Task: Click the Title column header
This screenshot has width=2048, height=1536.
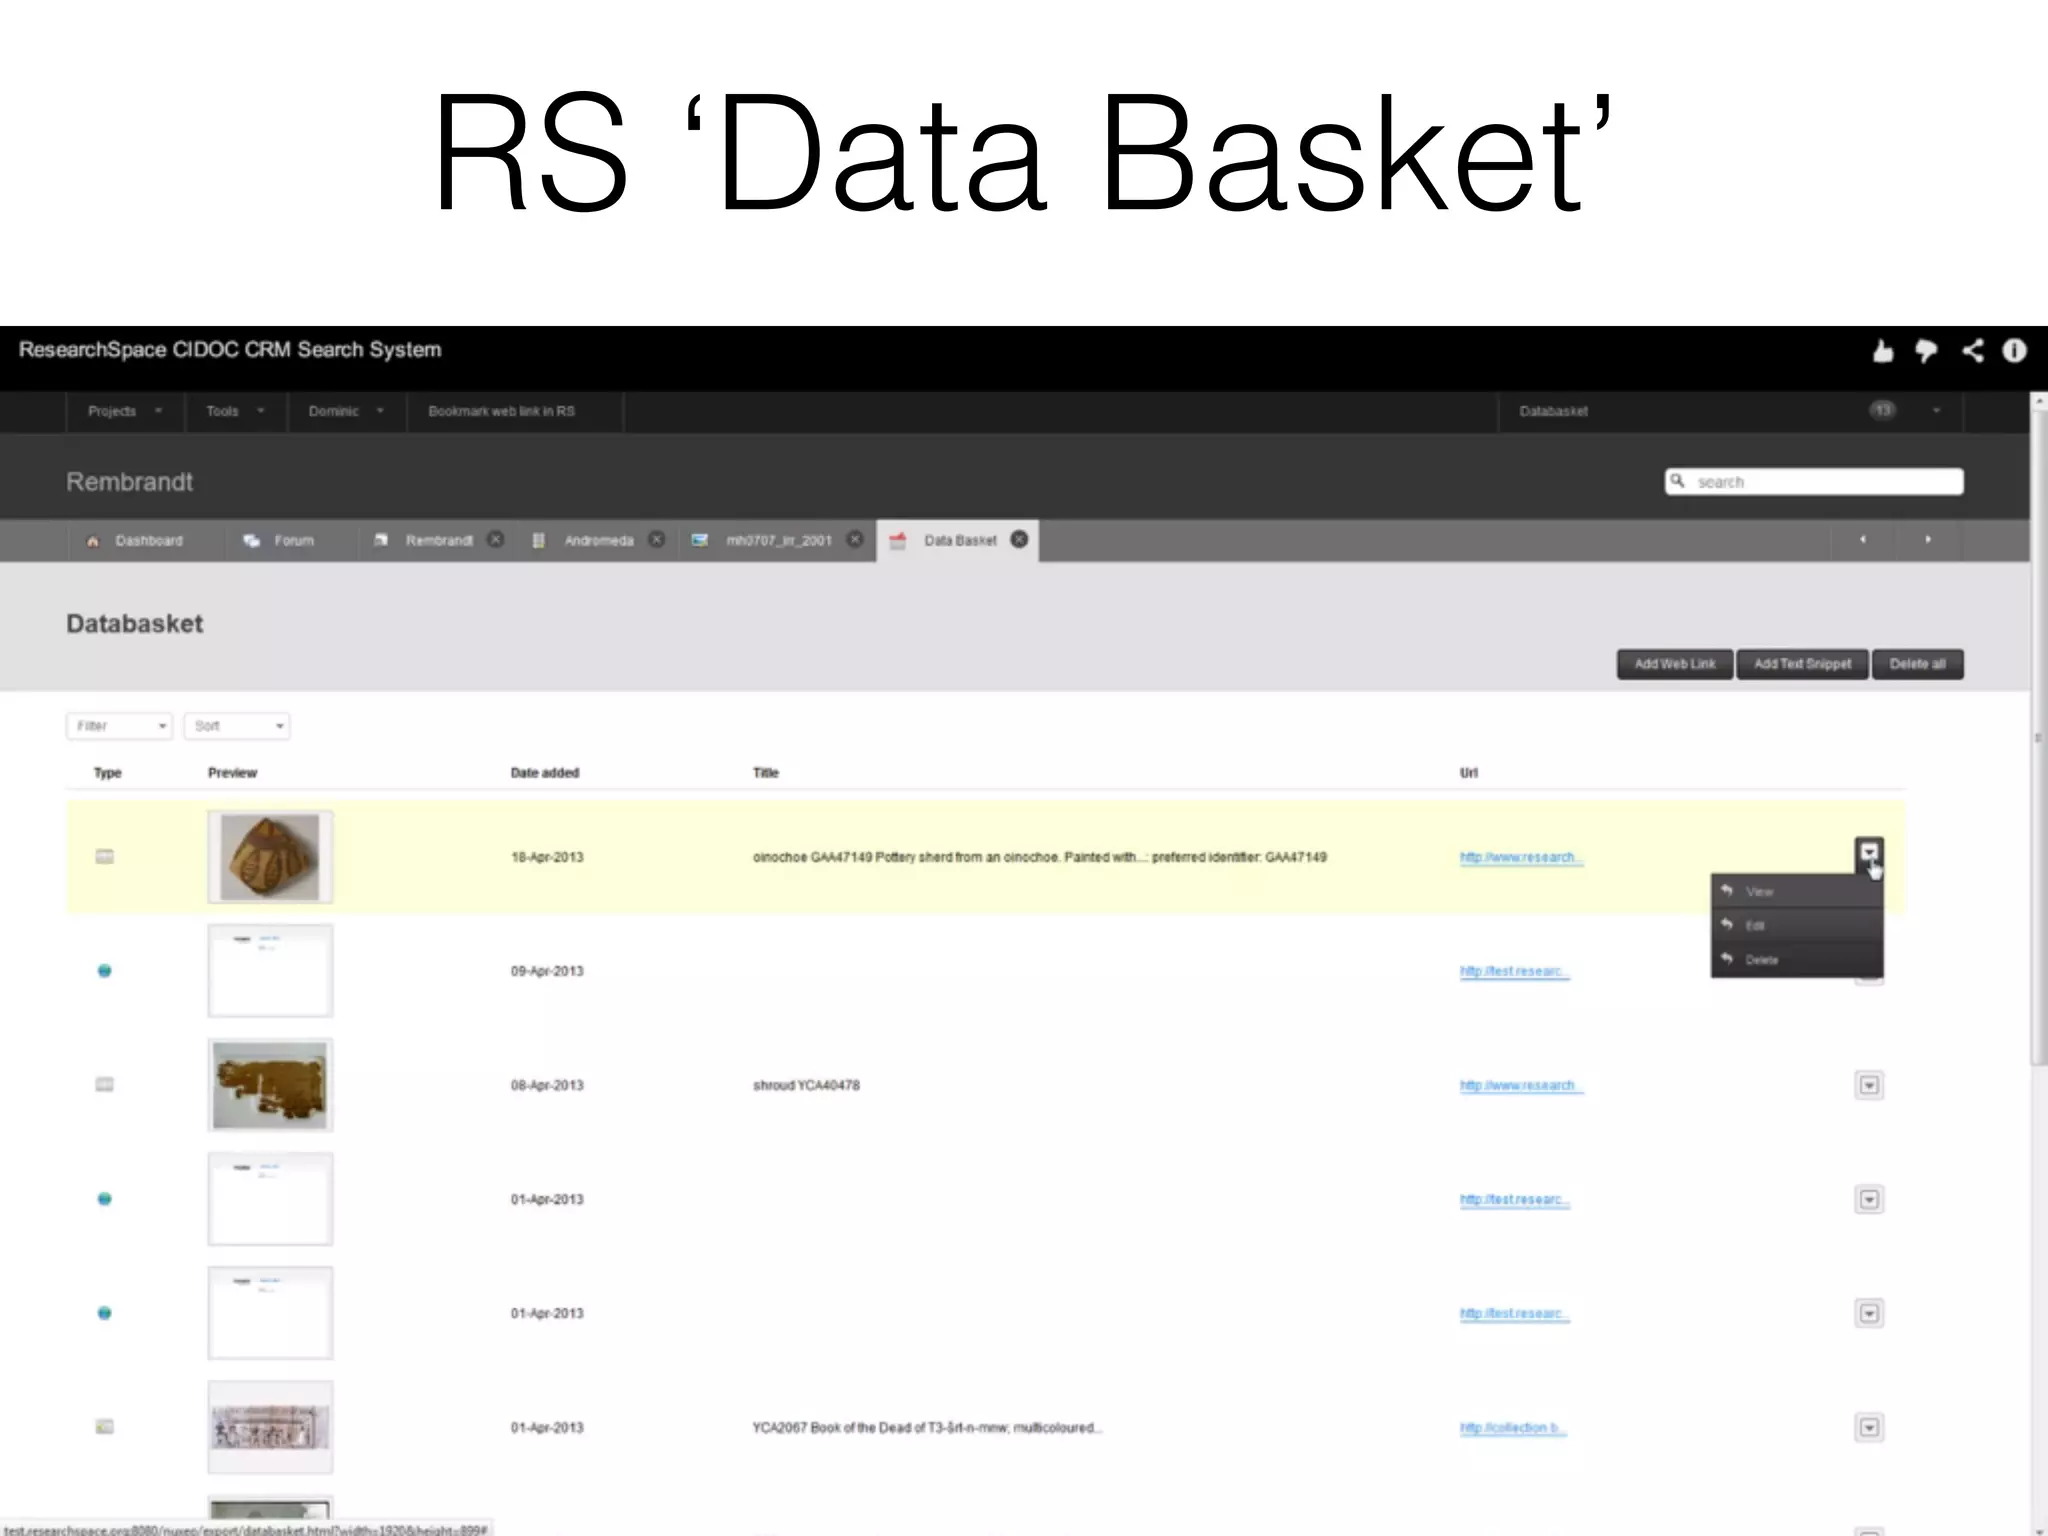Action: coord(765,773)
